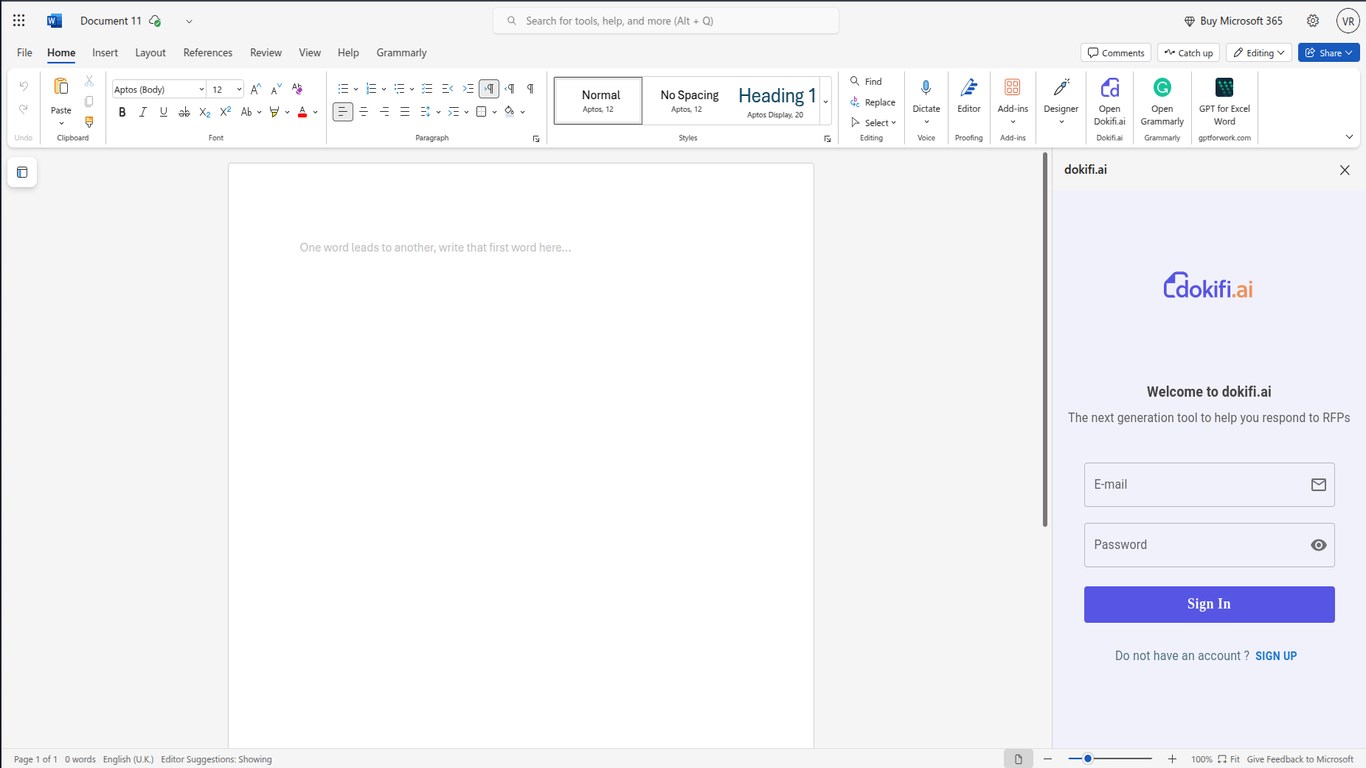This screenshot has height=768, width=1366.
Task: Open the Editing mode dropdown
Action: [1259, 53]
